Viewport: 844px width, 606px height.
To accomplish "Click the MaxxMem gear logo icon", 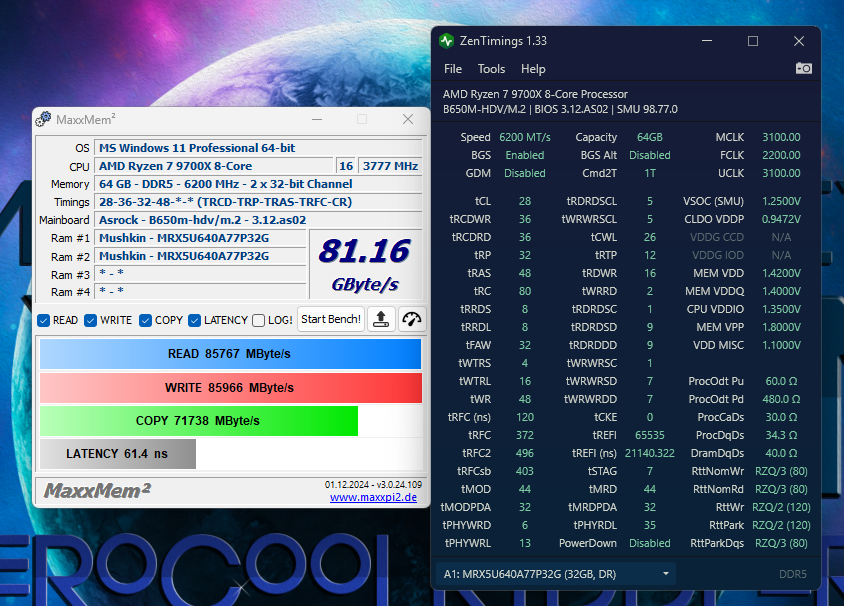I will click(44, 119).
